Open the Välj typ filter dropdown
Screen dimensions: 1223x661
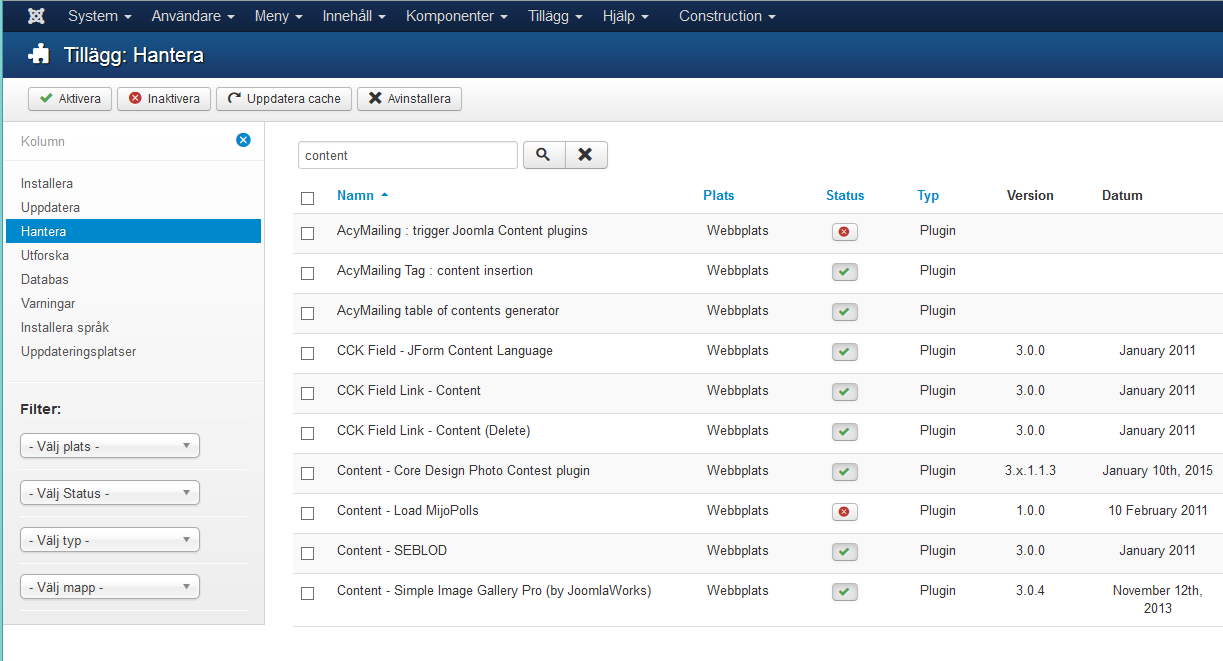[x=110, y=540]
